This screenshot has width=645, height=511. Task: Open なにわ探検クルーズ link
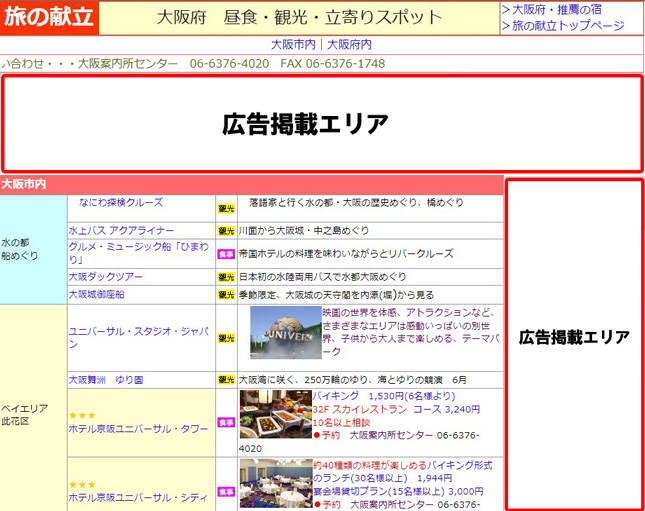point(121,202)
